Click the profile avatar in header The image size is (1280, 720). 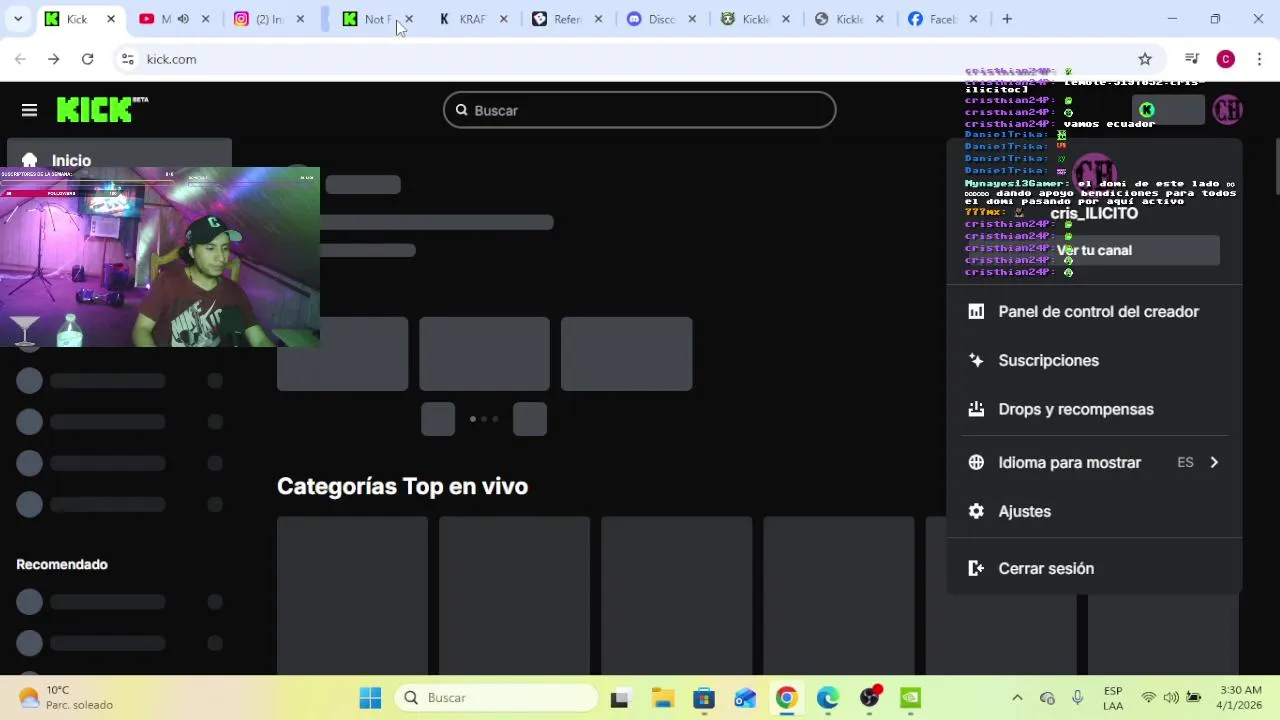pos(1227,110)
